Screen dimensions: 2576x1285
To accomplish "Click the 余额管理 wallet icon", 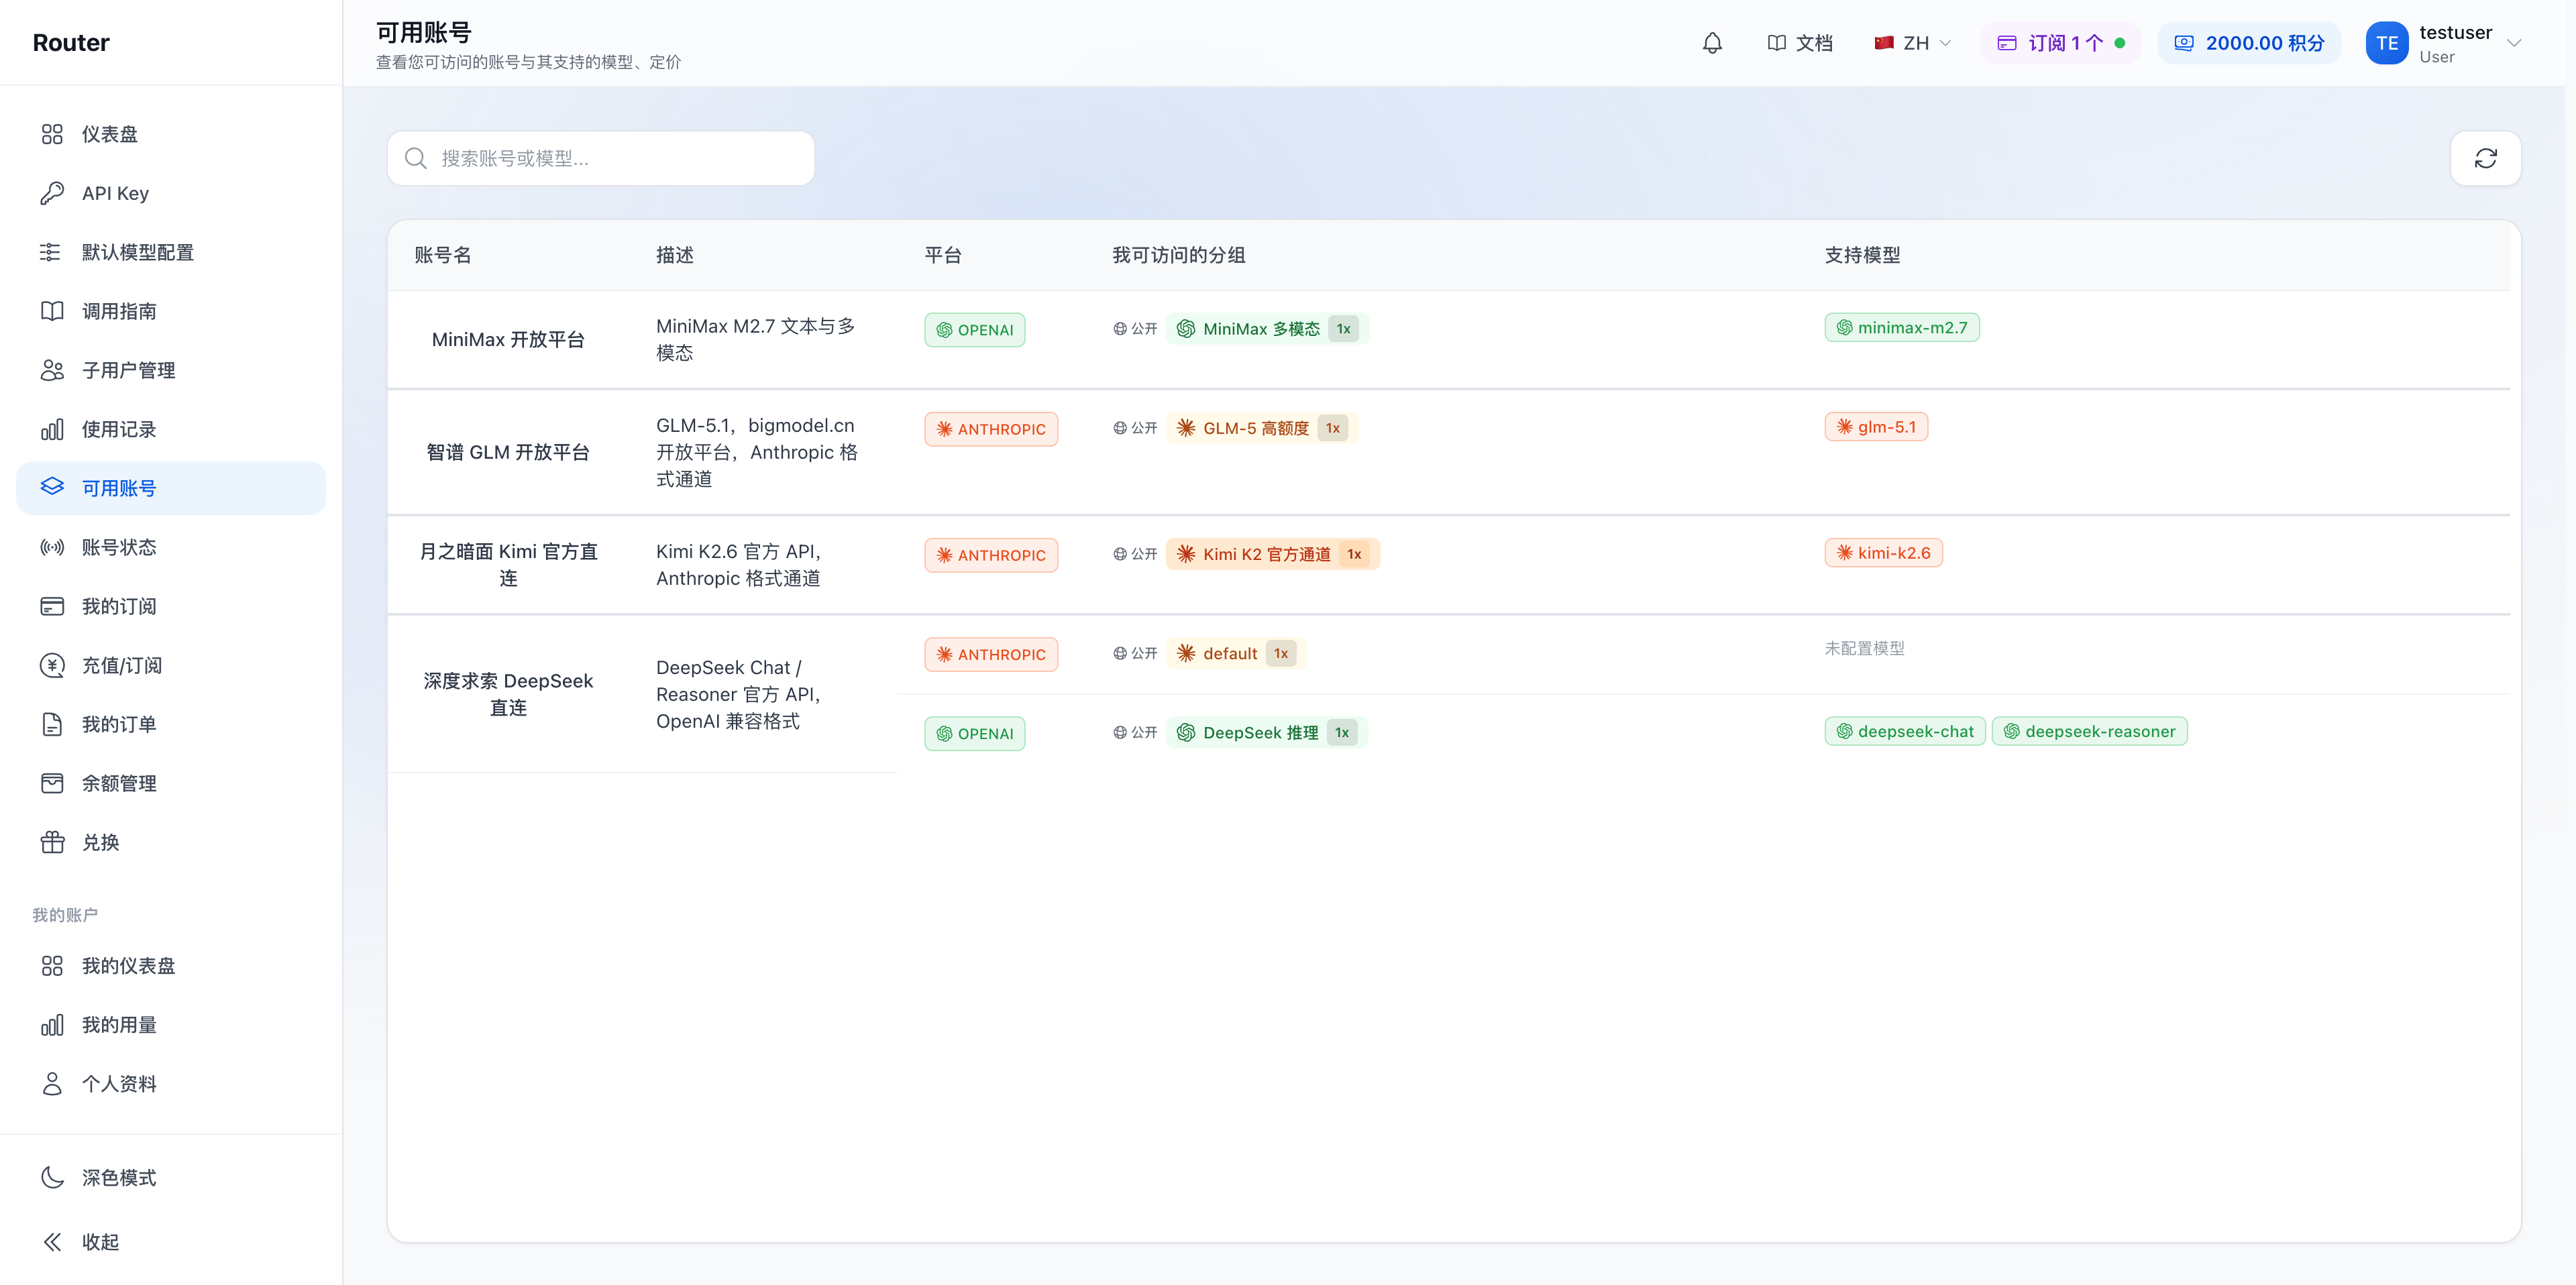I will pyautogui.click(x=52, y=783).
